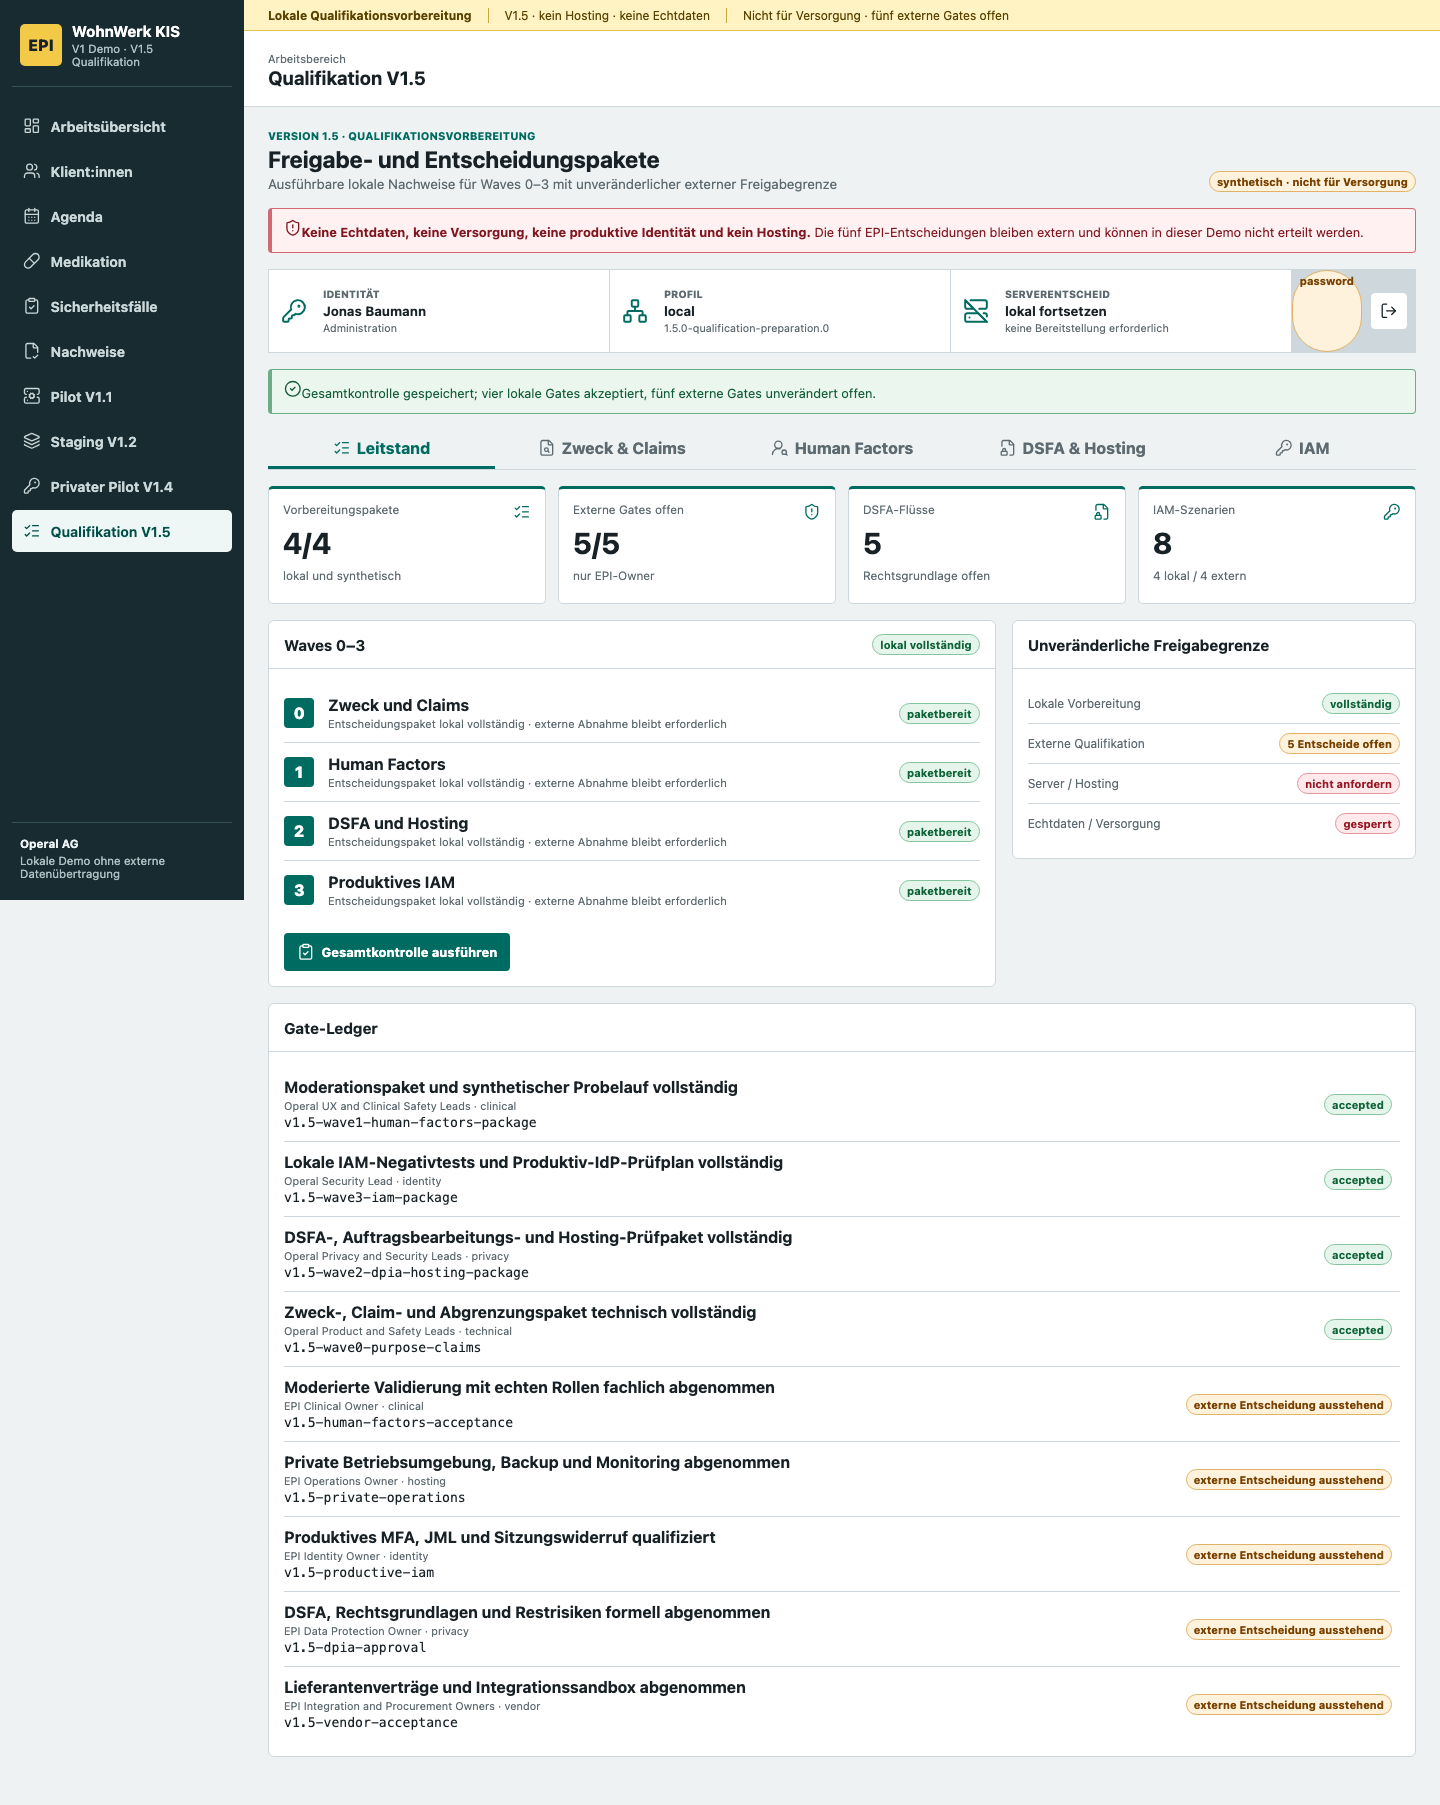Screen dimensions: 1440x1805
Task: Click the synthetisch · nicht für Versorgung badge
Action: point(1312,182)
